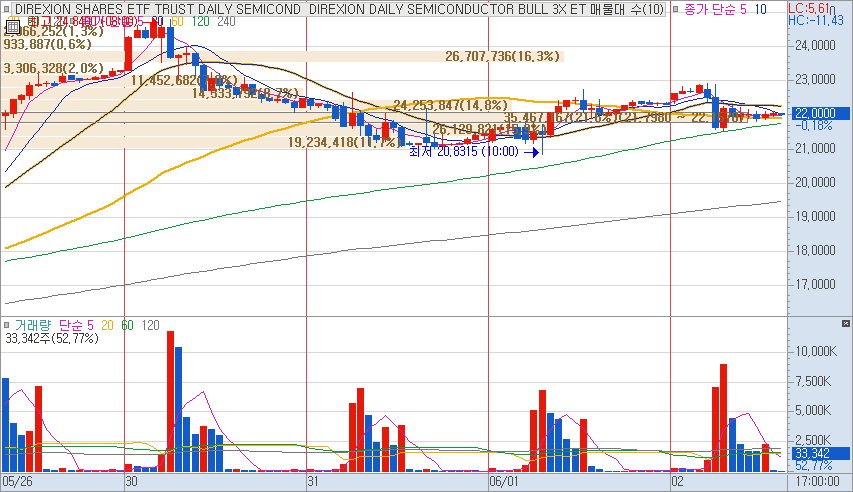Click the 10,000K volume axis label
This screenshot has height=492, width=853.
pos(815,352)
